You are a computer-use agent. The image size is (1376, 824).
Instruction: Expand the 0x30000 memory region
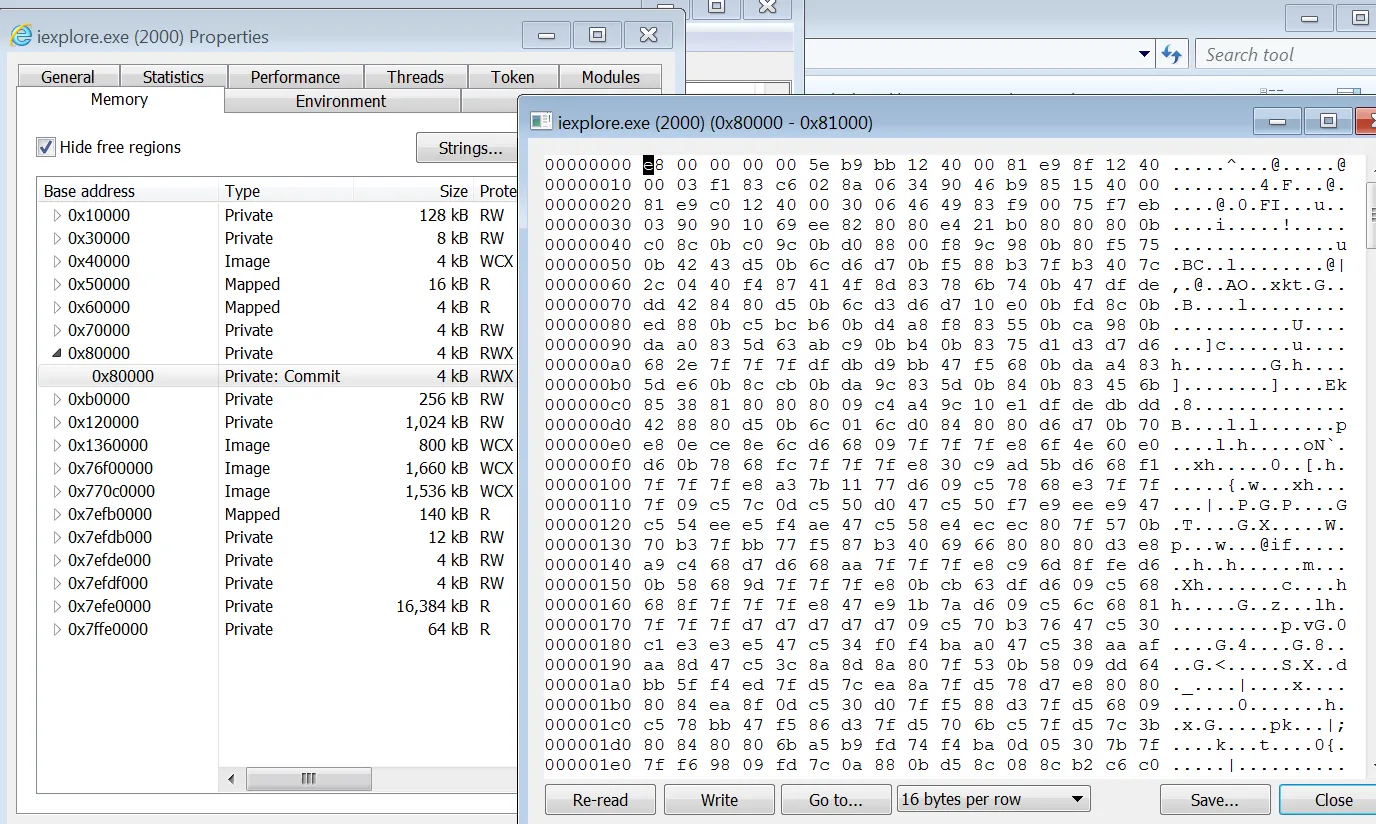pos(56,238)
